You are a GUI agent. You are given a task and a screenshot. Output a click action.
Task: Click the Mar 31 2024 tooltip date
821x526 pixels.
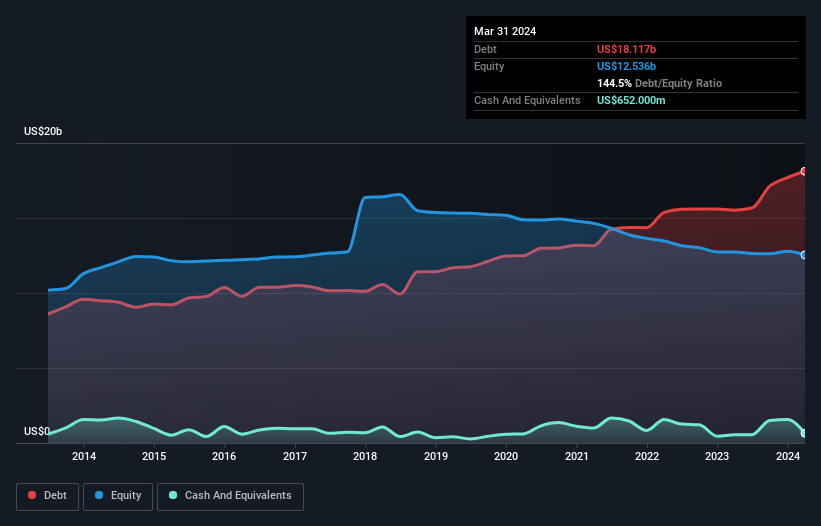[x=505, y=31]
